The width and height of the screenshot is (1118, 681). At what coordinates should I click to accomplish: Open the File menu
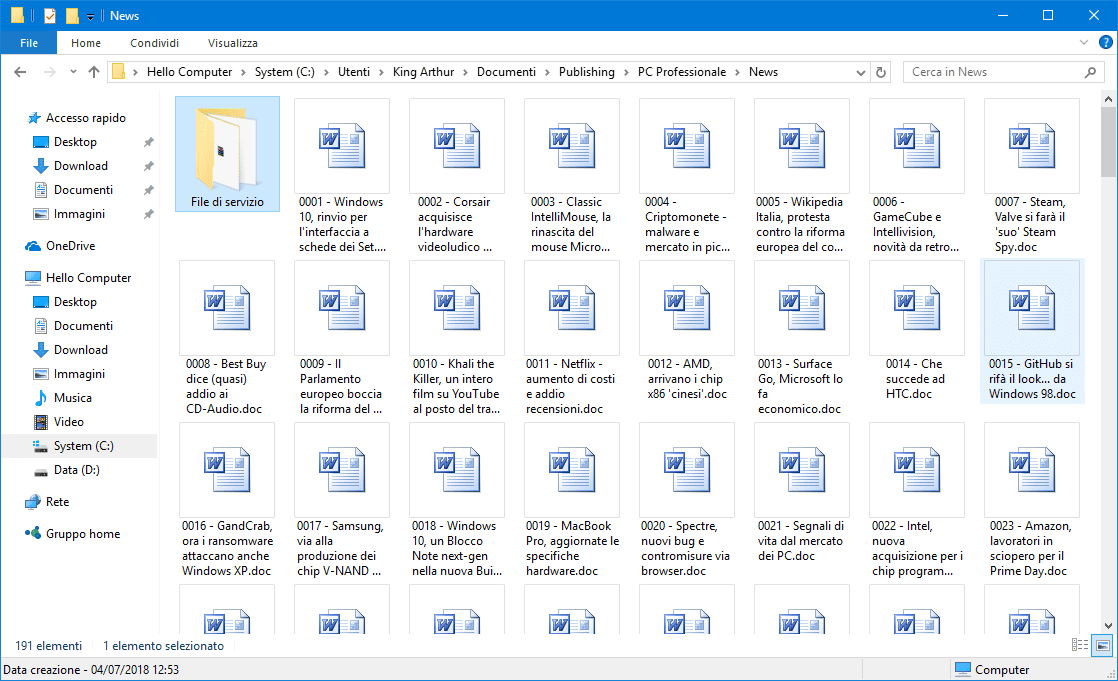(x=29, y=43)
